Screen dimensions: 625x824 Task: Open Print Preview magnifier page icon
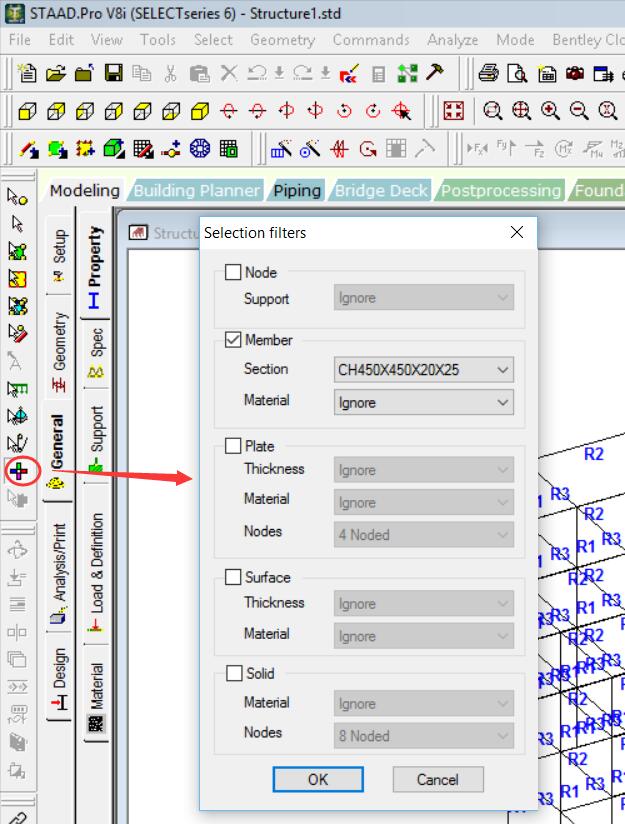click(517, 74)
